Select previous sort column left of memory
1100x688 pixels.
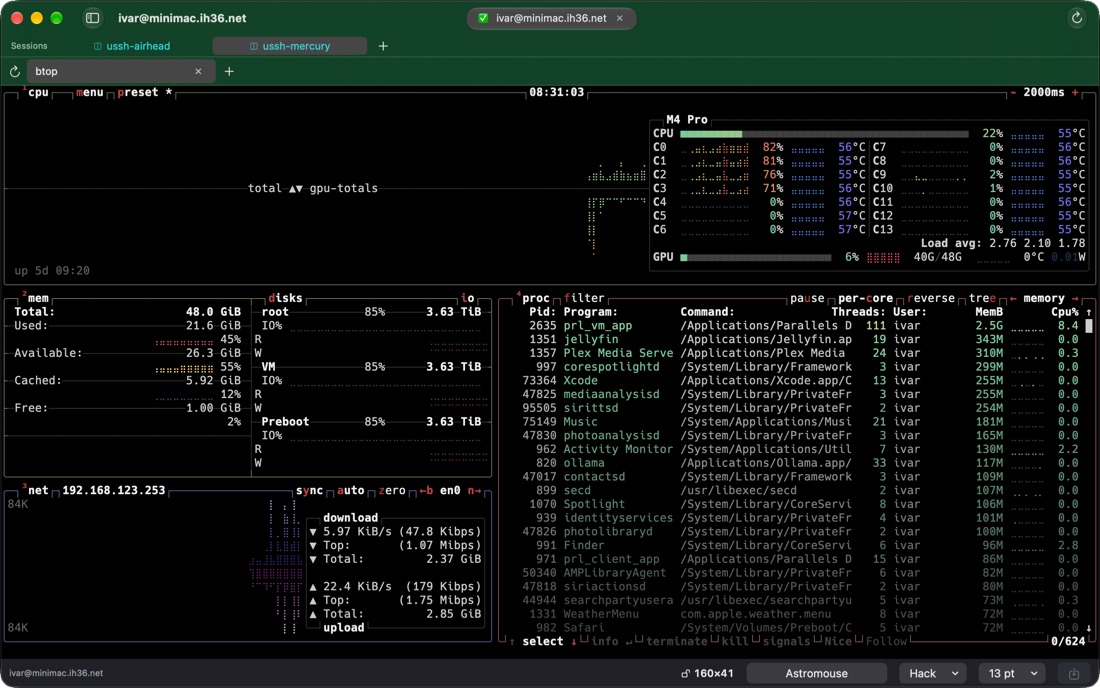coord(1013,299)
